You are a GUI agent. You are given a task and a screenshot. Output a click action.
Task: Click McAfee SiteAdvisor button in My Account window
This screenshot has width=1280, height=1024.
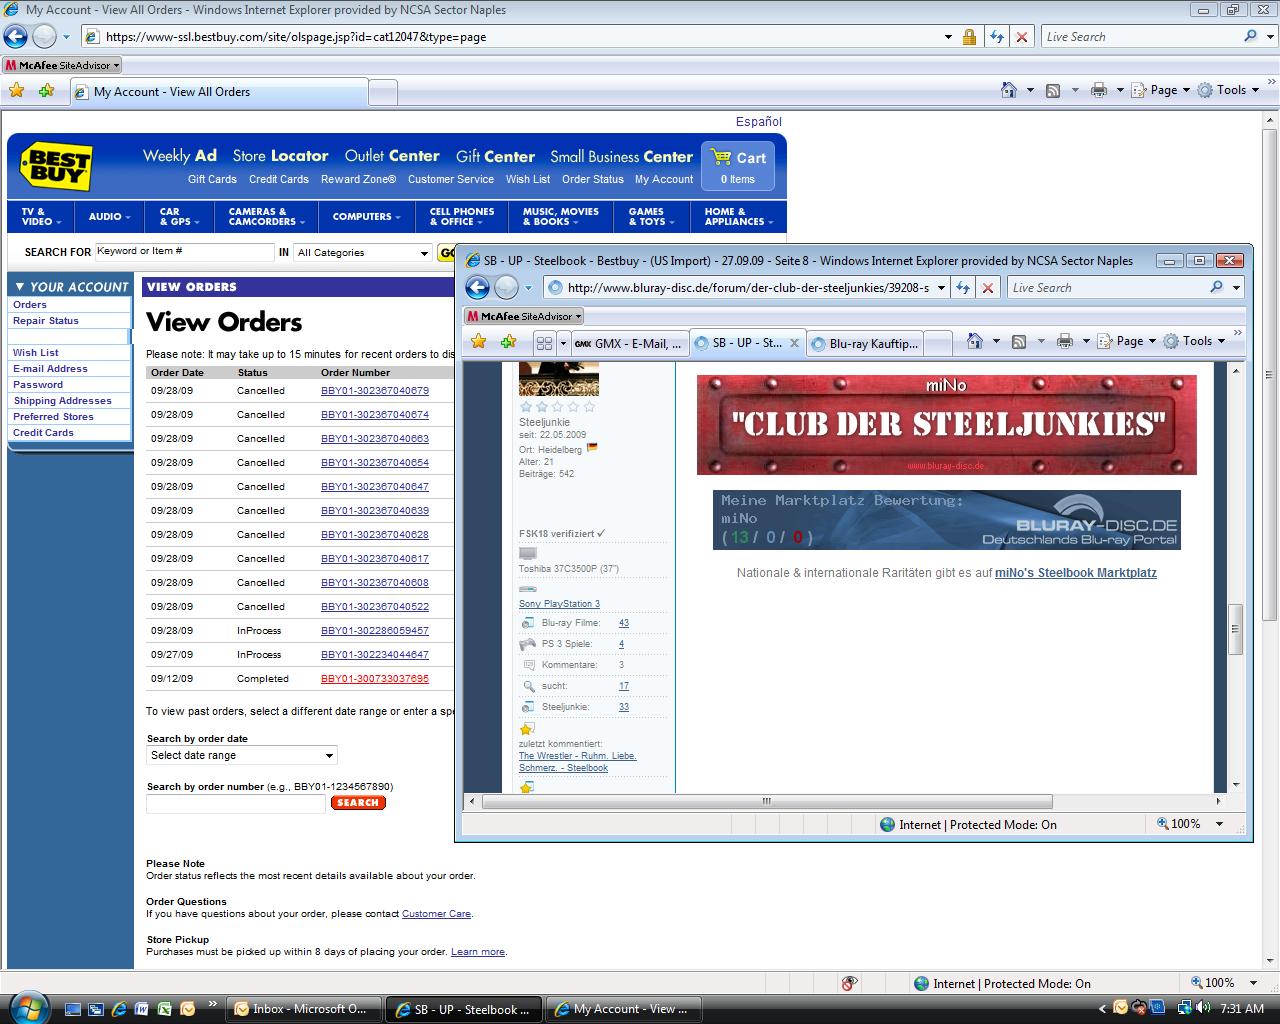click(x=62, y=65)
